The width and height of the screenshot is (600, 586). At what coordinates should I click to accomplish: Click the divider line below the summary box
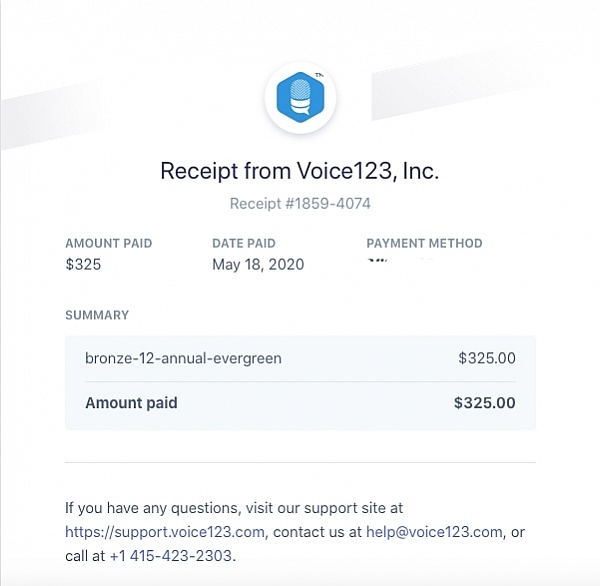click(x=300, y=463)
